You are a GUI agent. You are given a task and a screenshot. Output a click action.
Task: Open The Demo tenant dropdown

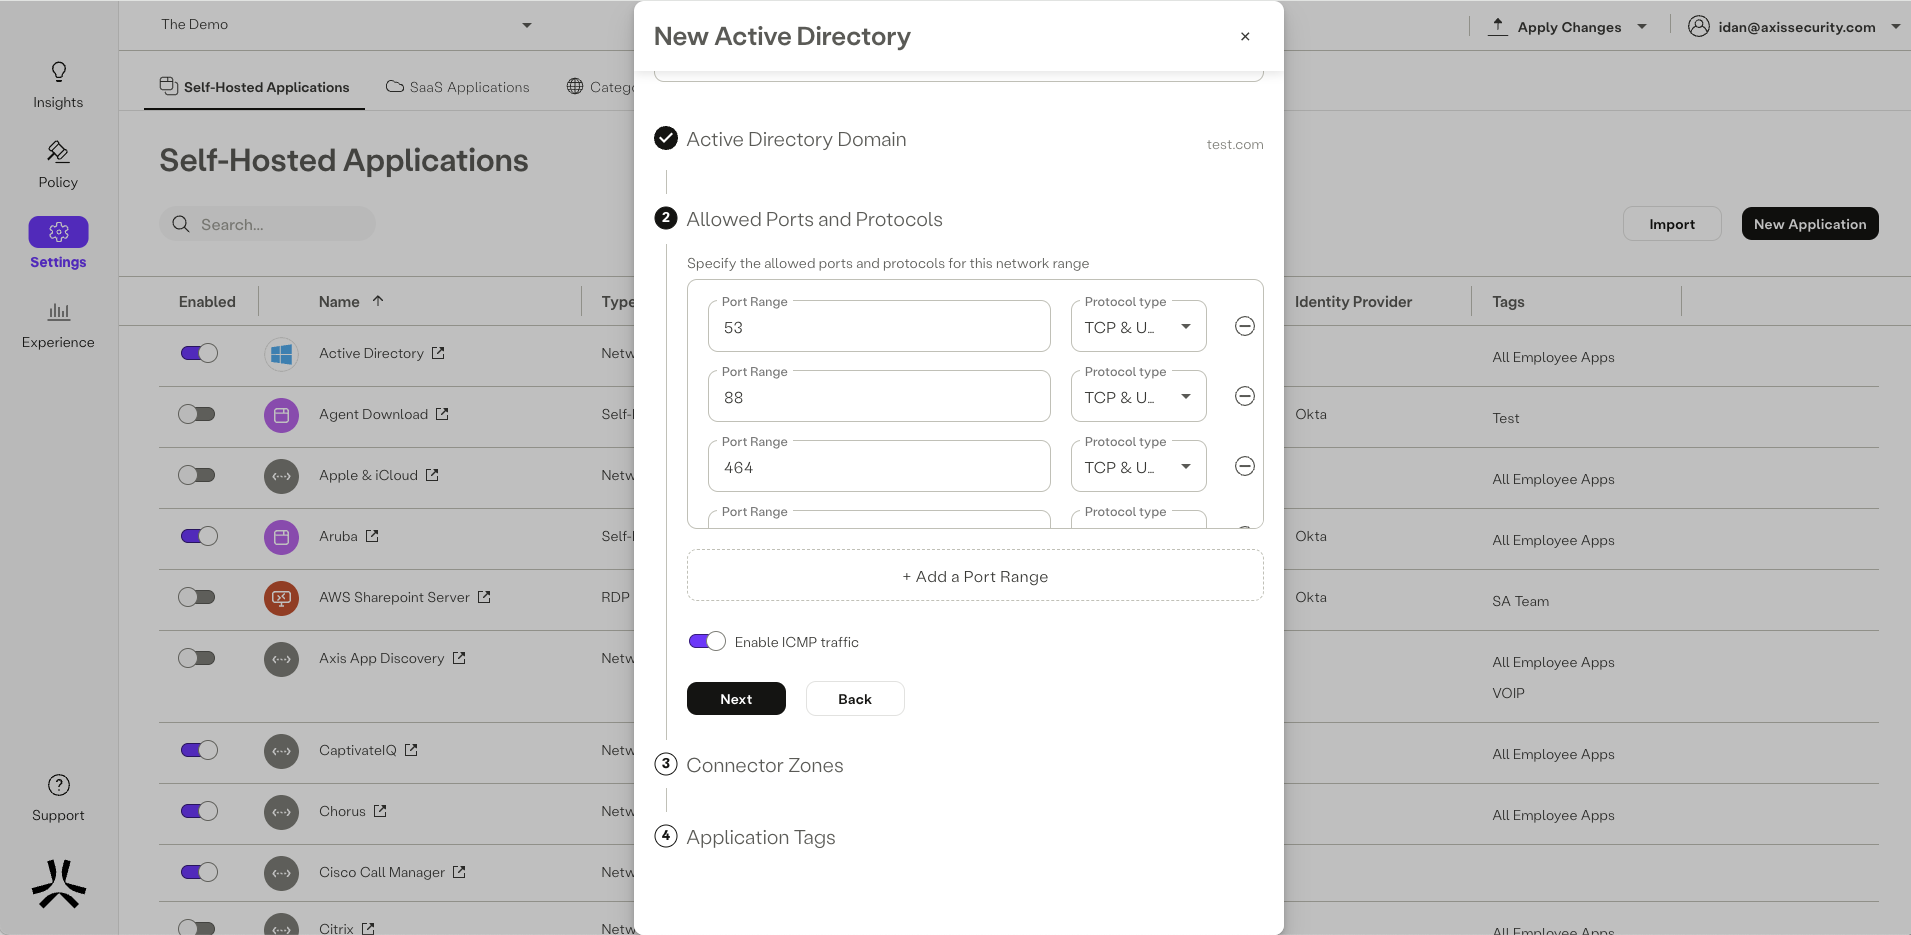[346, 25]
